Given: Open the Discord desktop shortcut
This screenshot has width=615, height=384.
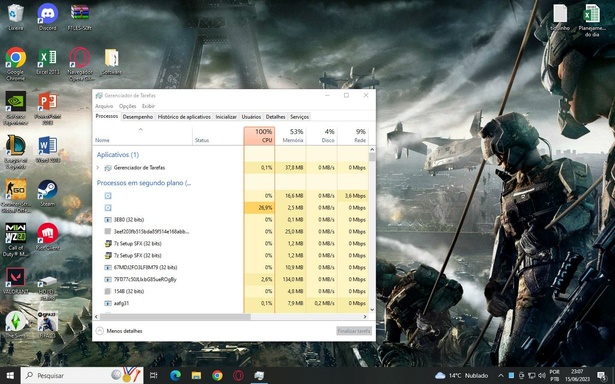Looking at the screenshot, I should (47, 17).
